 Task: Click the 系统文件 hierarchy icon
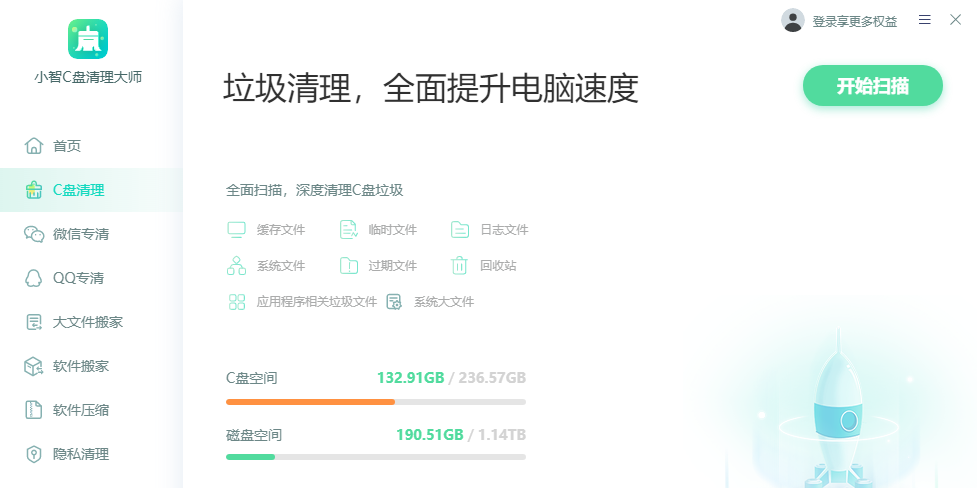point(237,266)
